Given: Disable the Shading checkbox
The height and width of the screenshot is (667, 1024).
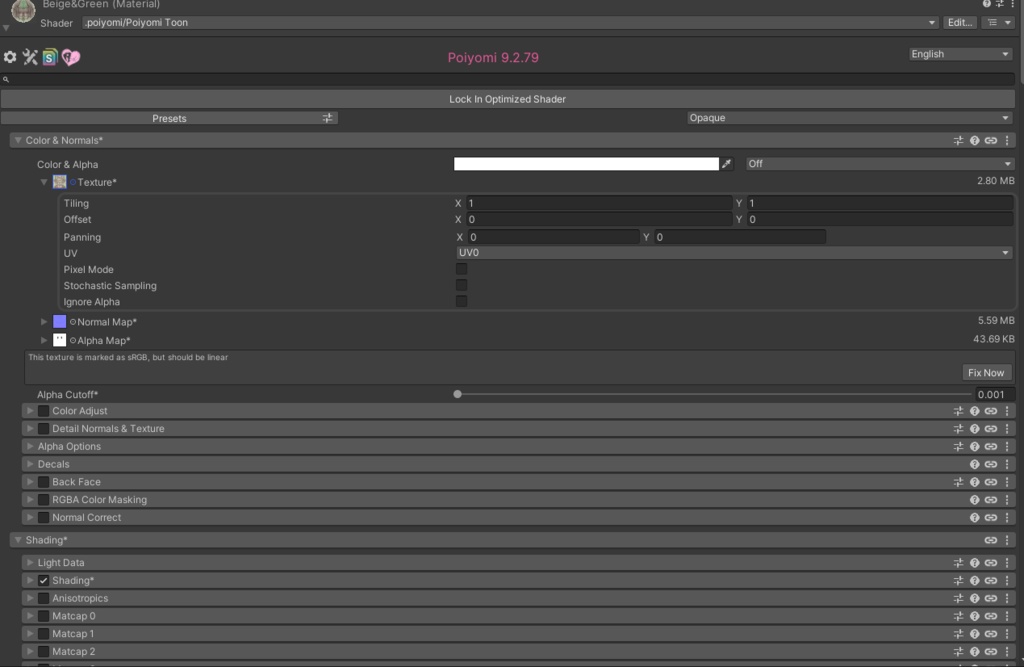Looking at the screenshot, I should click(x=43, y=580).
